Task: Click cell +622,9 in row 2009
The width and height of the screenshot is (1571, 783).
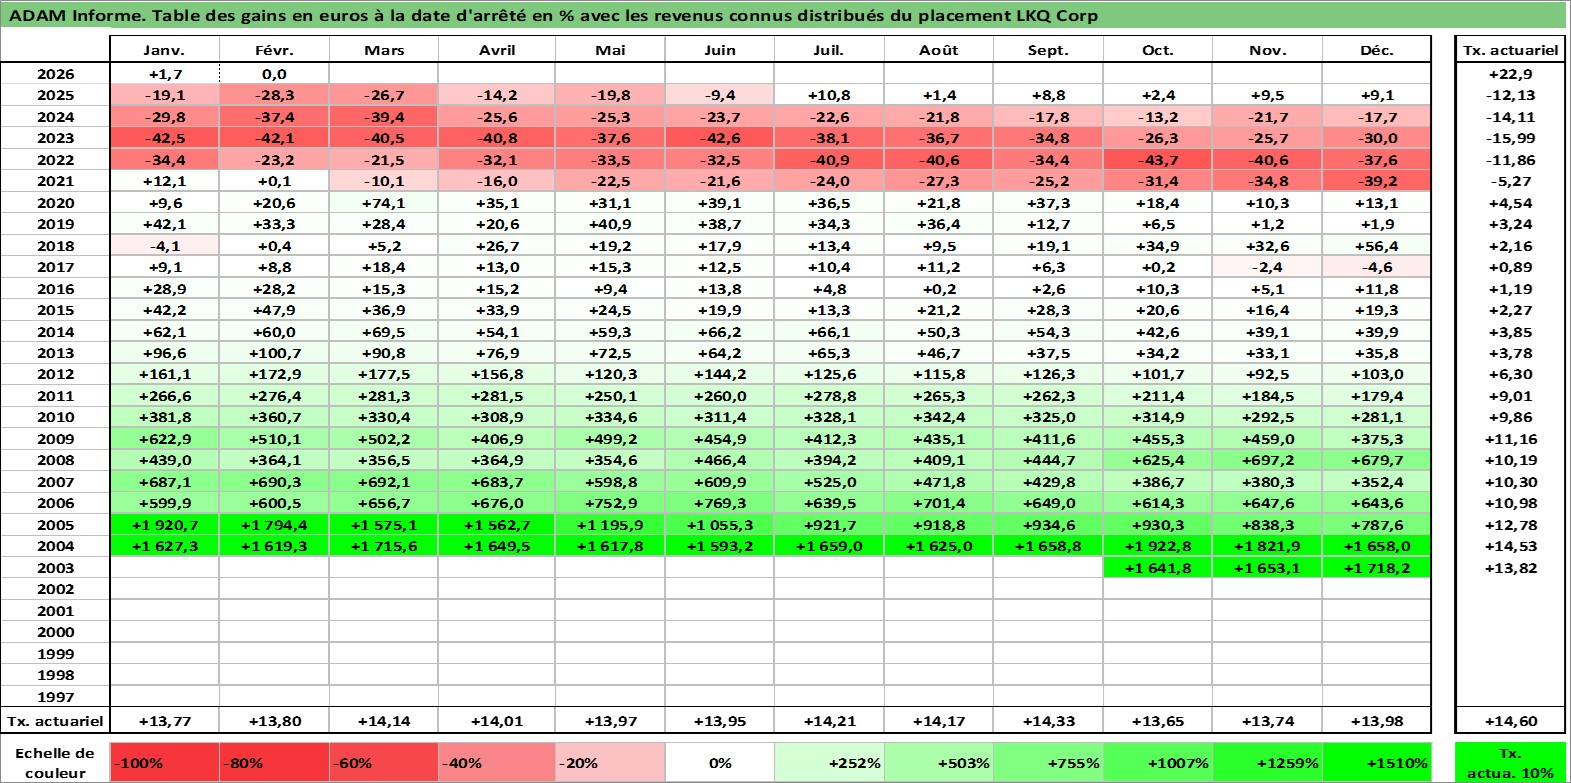Action: click(164, 439)
